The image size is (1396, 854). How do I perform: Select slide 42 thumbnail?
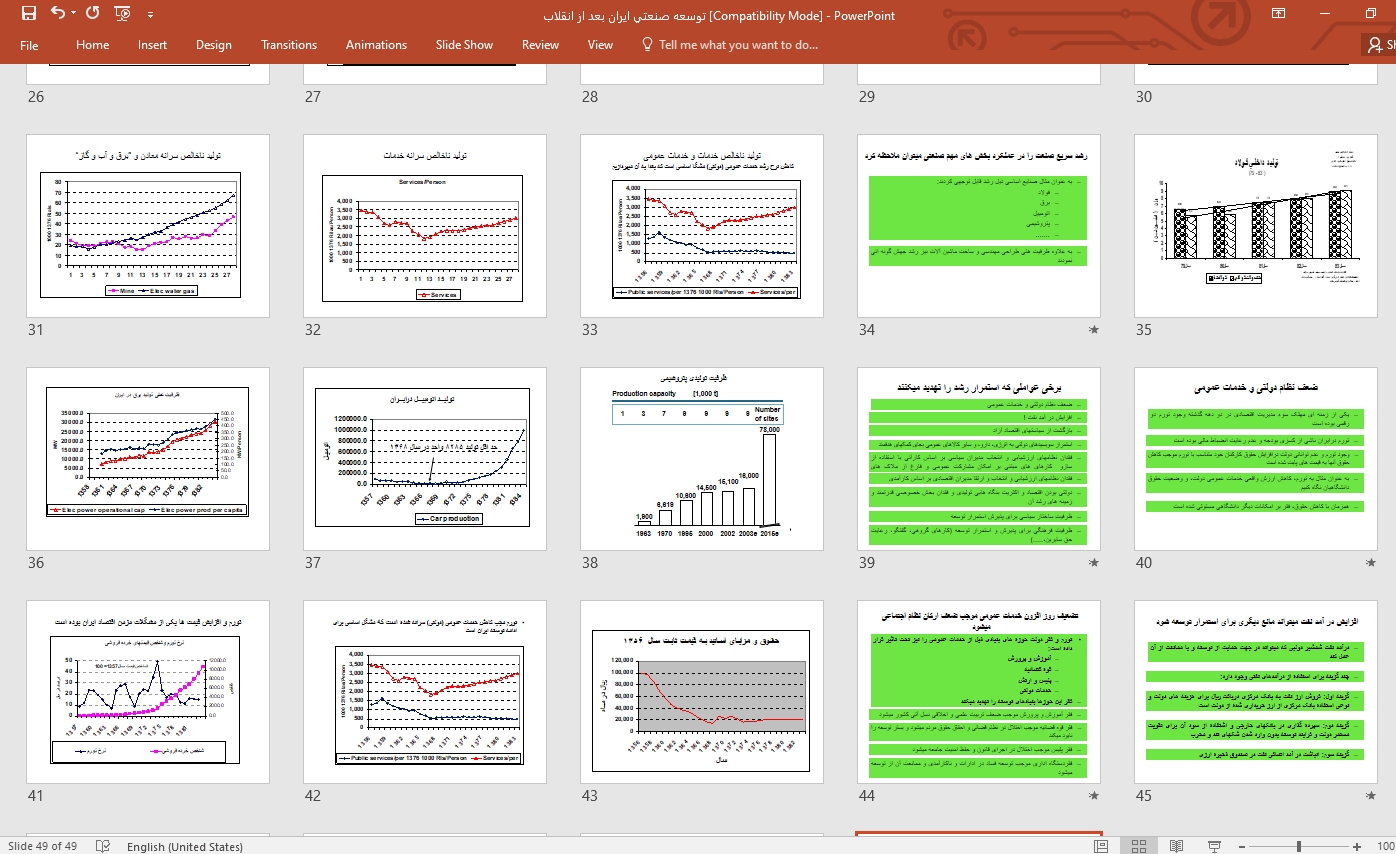coord(425,692)
